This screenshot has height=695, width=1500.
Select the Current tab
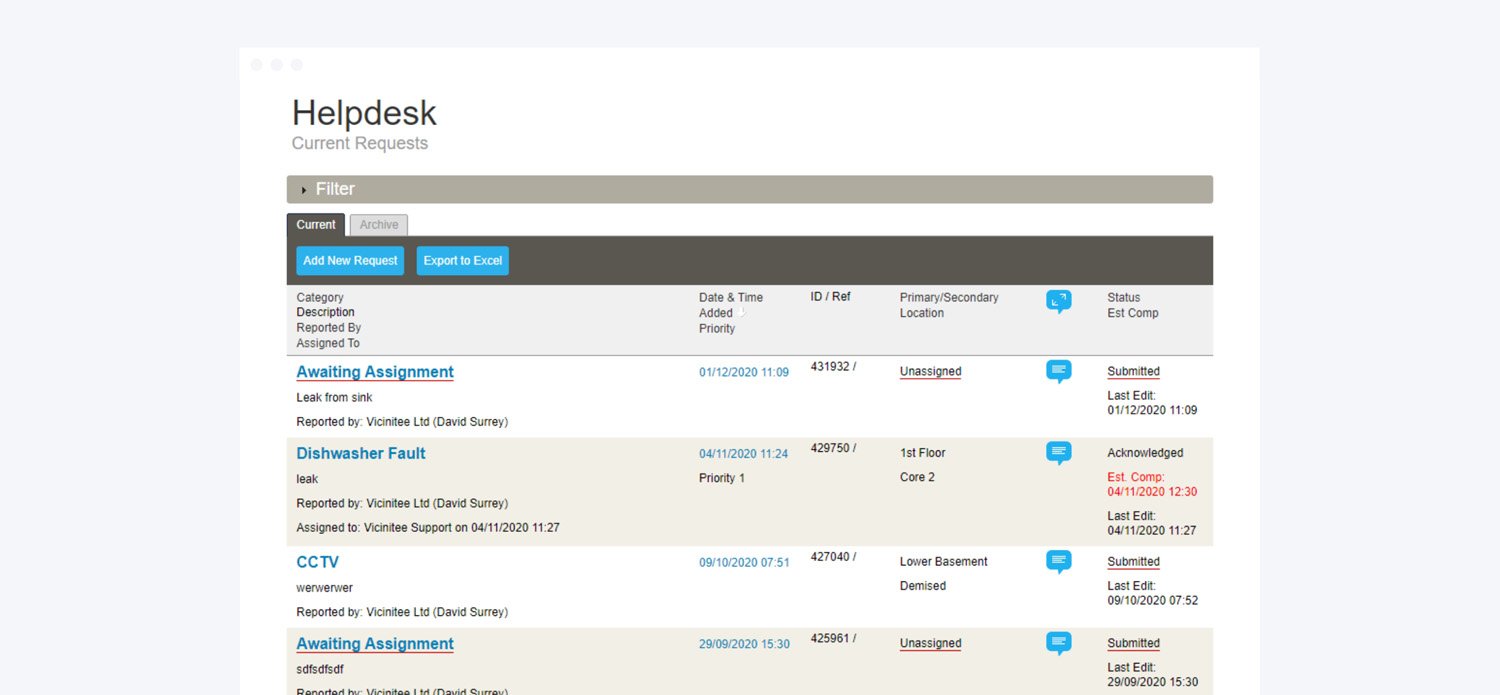tap(316, 225)
